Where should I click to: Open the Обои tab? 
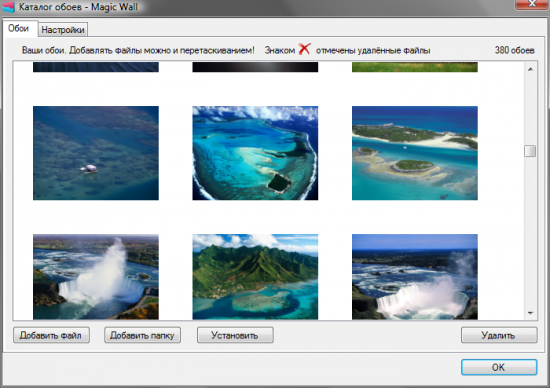point(19,28)
